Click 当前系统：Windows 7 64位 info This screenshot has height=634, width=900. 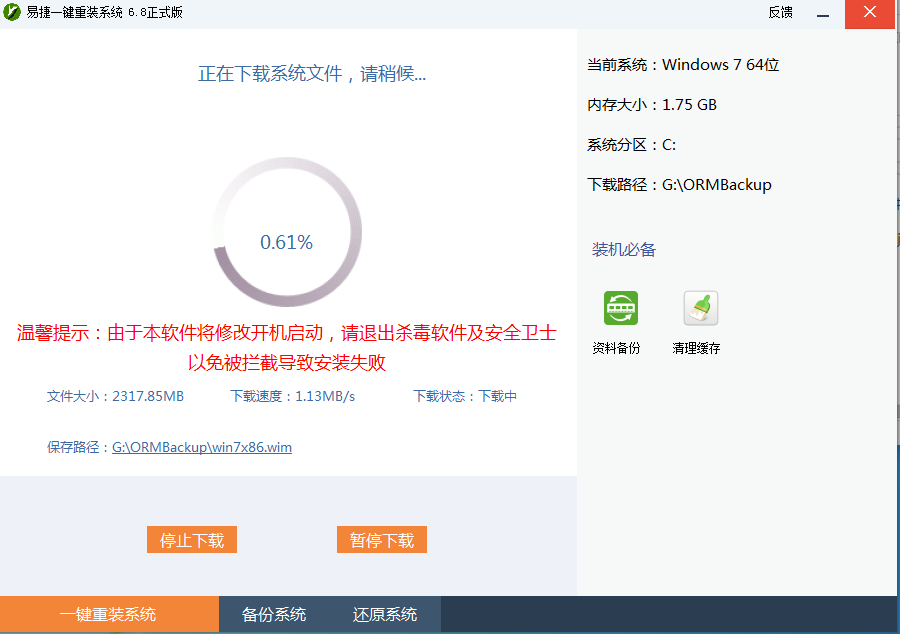tap(683, 64)
